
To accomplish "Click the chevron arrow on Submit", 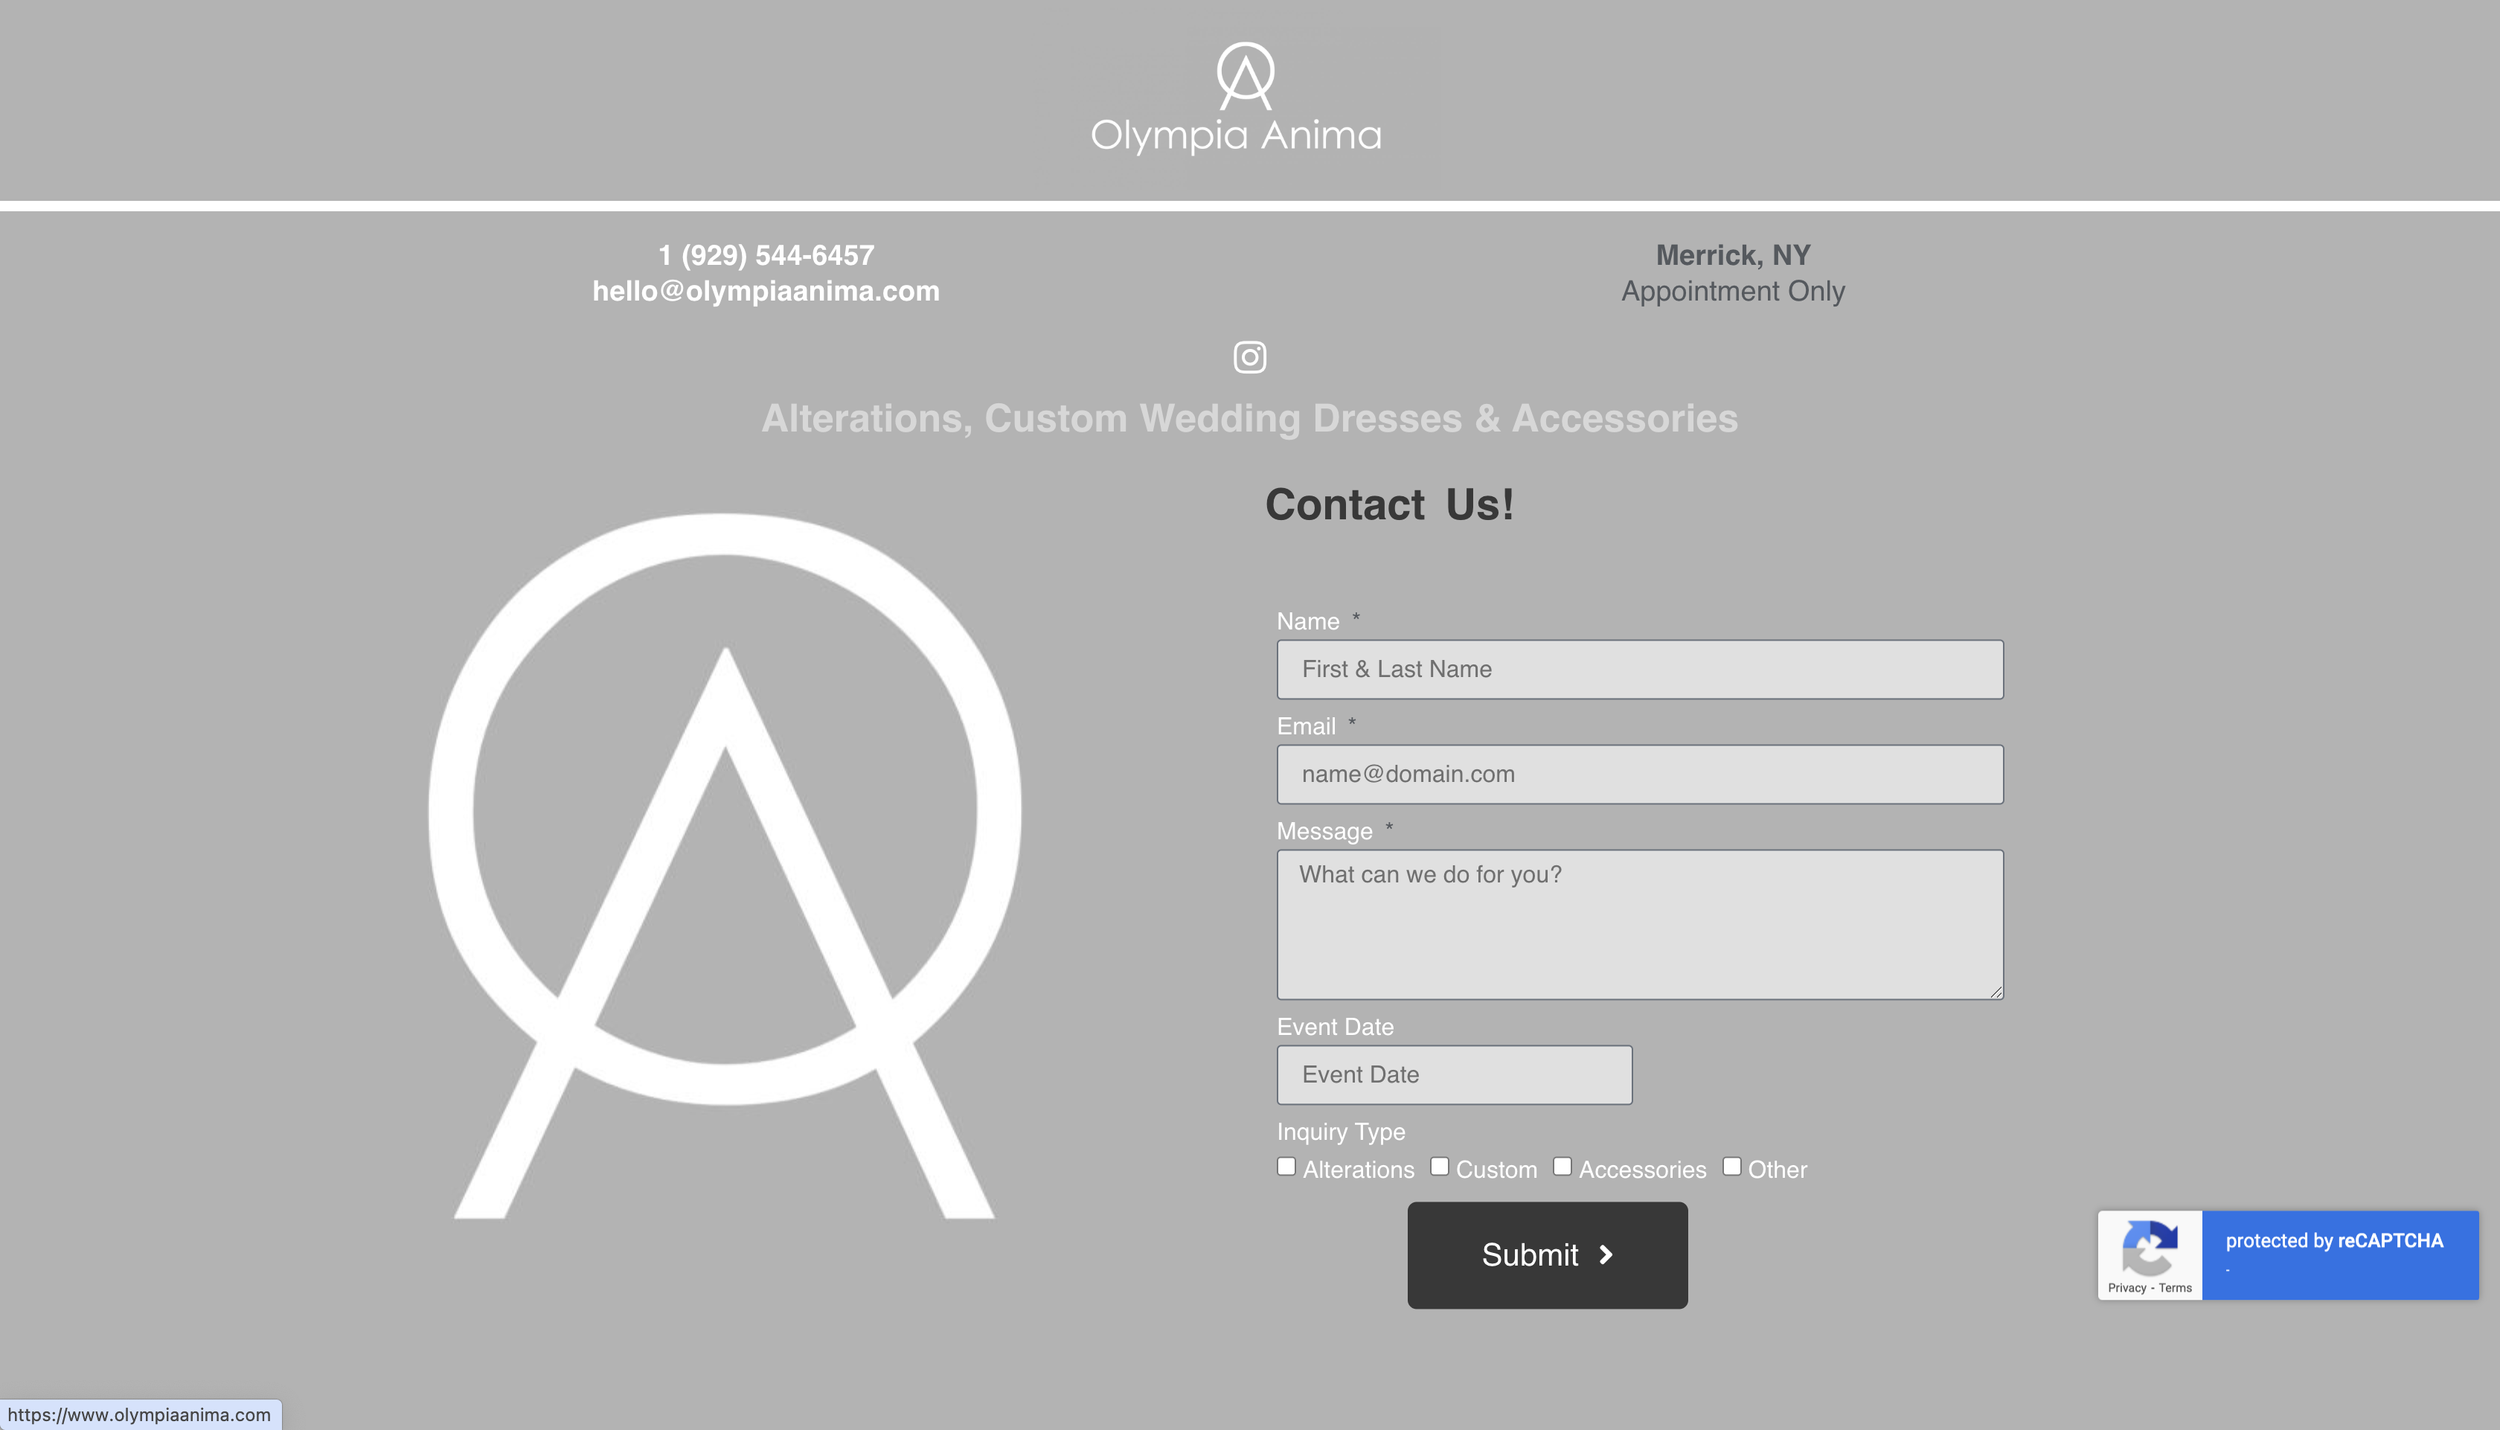I will click(x=1606, y=1255).
